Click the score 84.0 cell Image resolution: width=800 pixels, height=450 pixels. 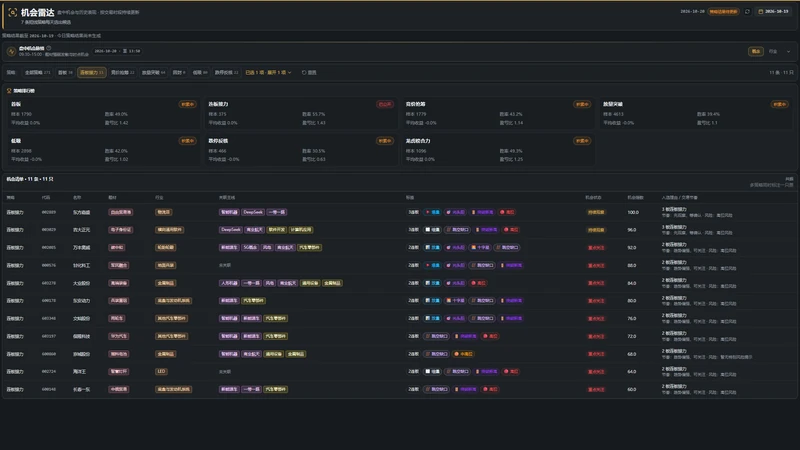point(632,283)
